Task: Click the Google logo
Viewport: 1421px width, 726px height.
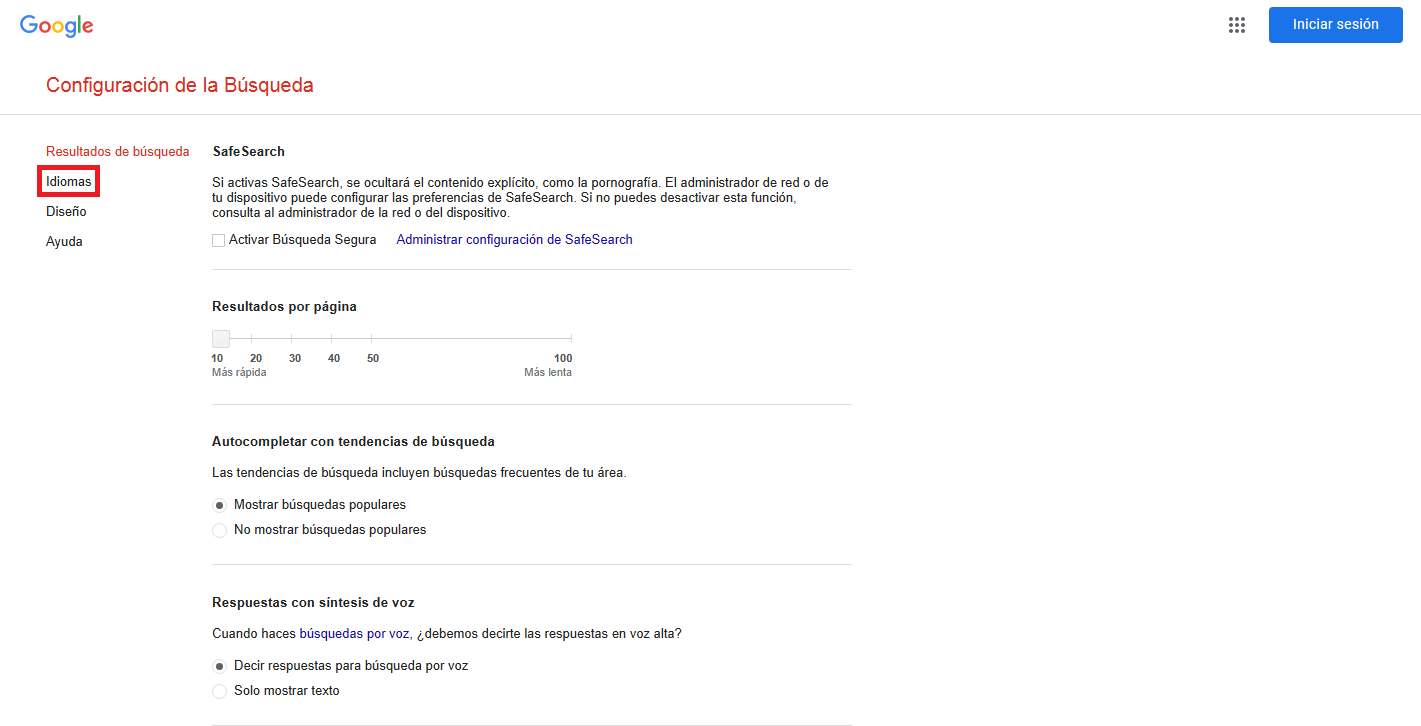Action: coord(57,26)
